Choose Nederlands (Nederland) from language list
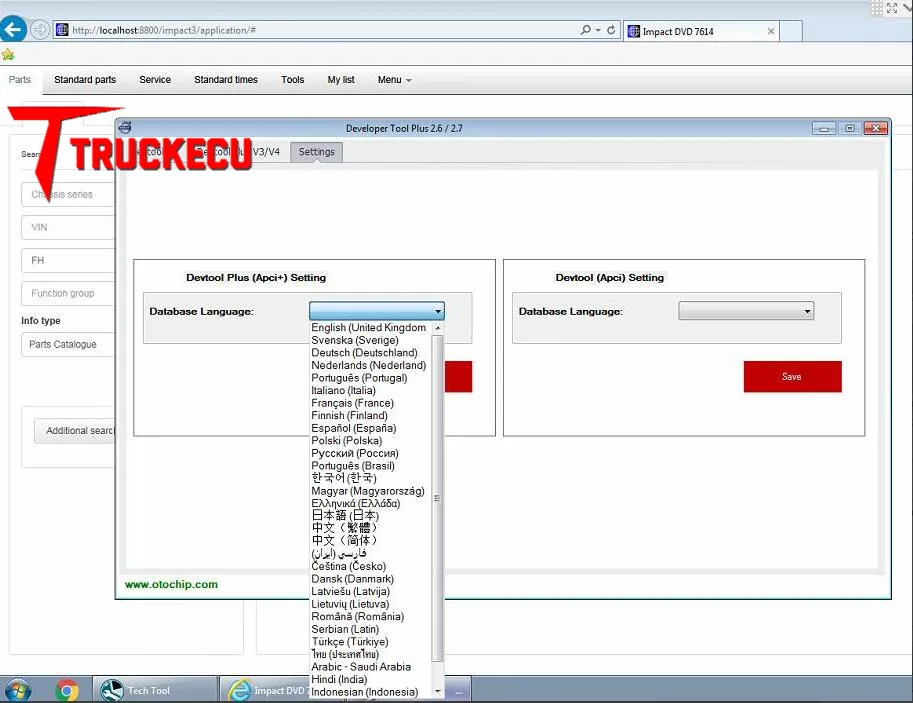The image size is (913, 703). (x=371, y=365)
